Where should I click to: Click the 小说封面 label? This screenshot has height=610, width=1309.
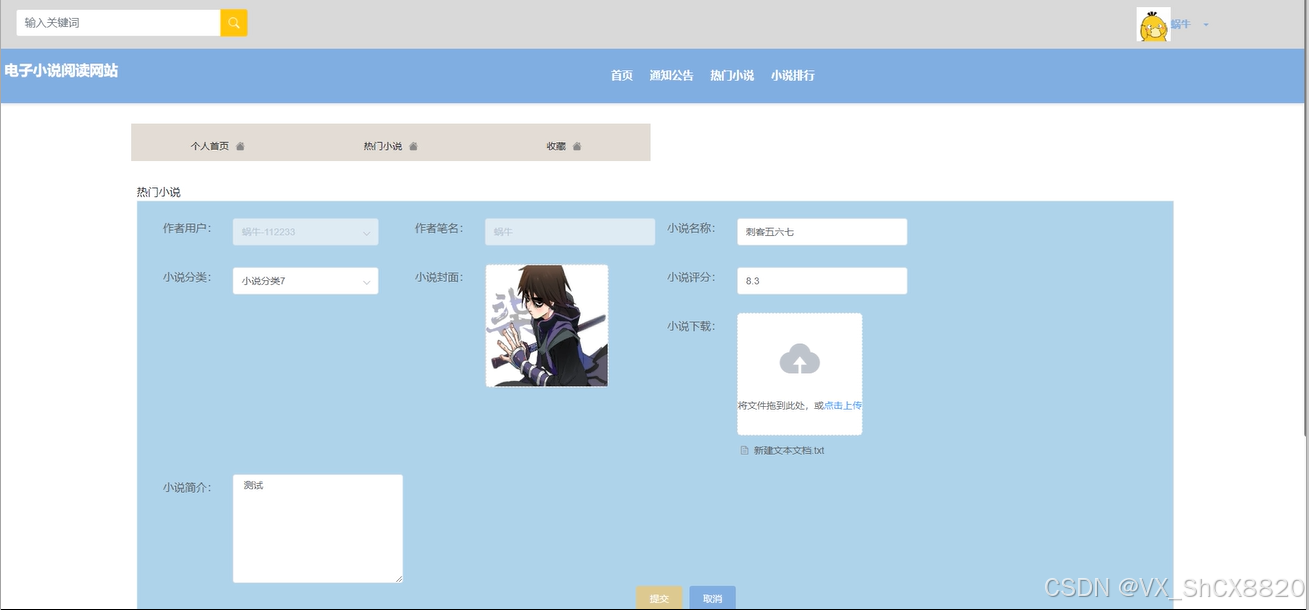439,277
